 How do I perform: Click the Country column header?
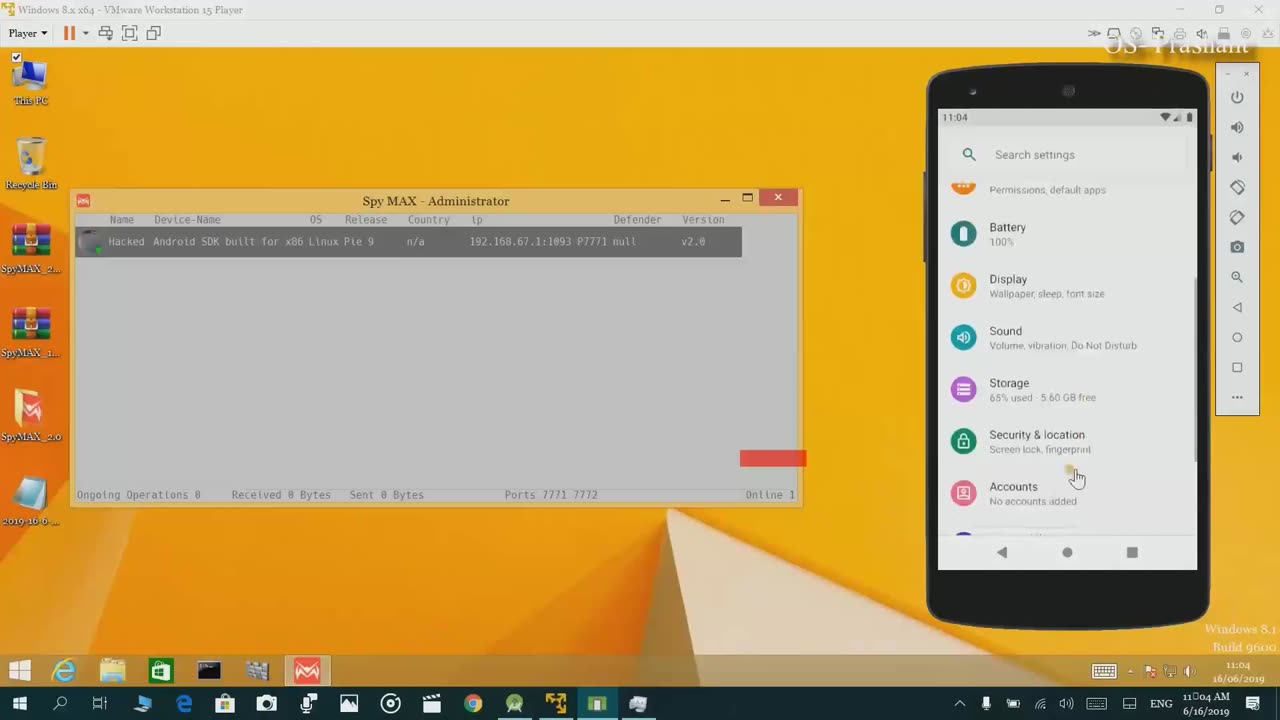(x=428, y=220)
